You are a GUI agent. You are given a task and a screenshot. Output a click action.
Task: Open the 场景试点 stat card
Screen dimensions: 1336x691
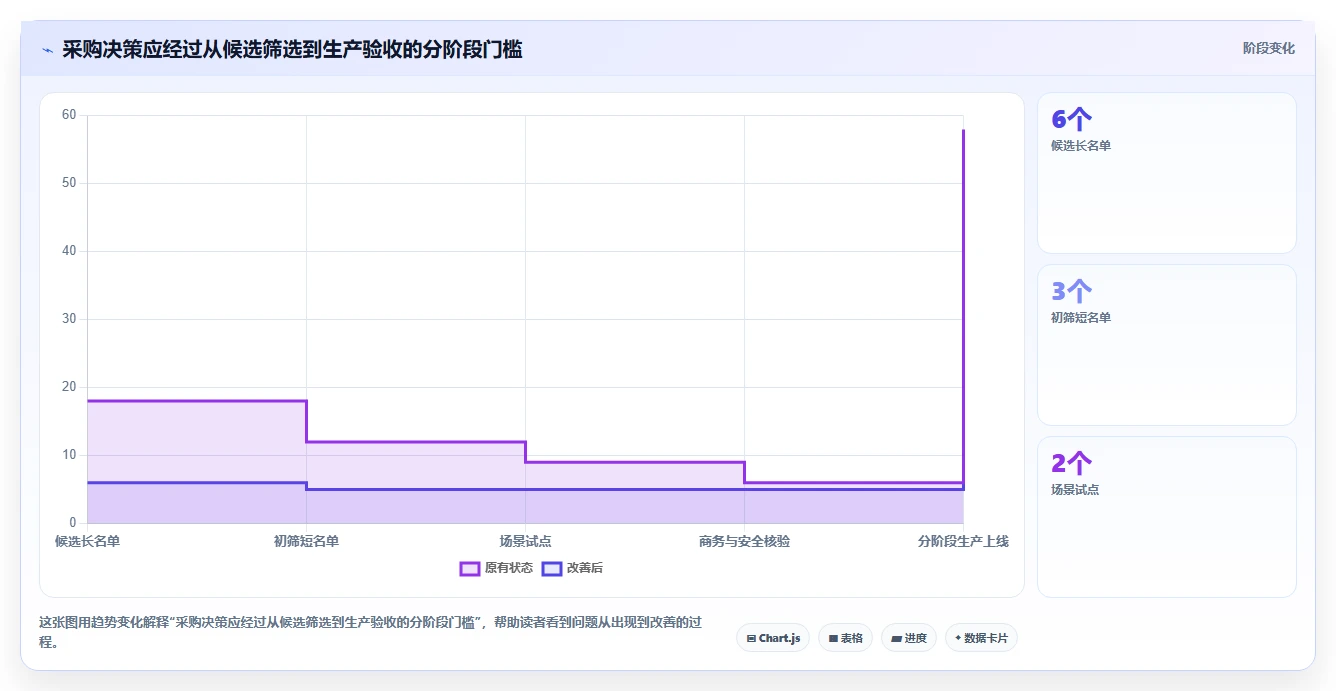point(1167,517)
